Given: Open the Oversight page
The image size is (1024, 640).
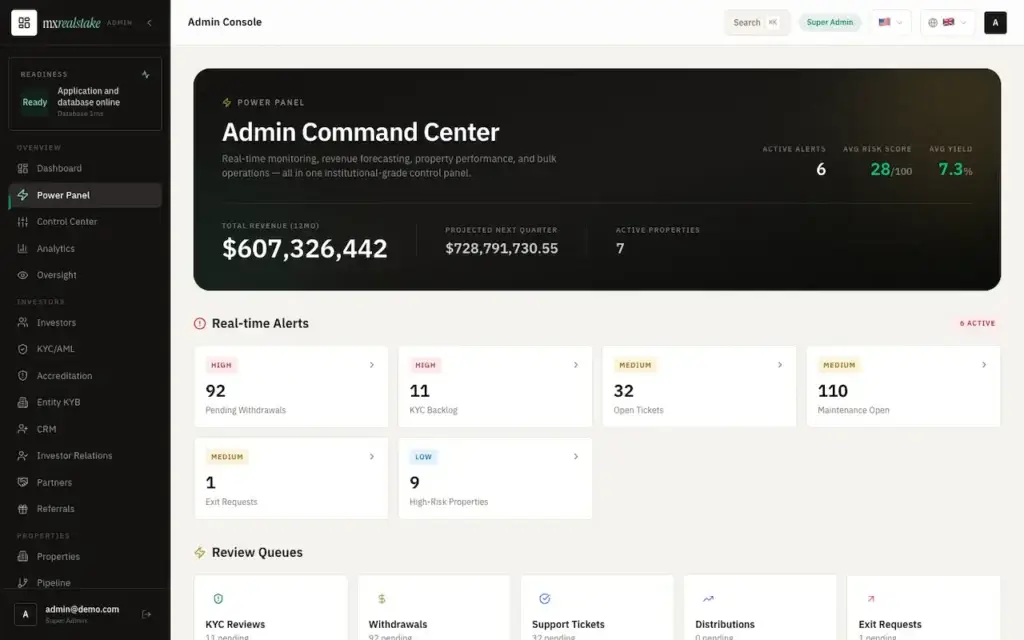Looking at the screenshot, I should [85, 275].
